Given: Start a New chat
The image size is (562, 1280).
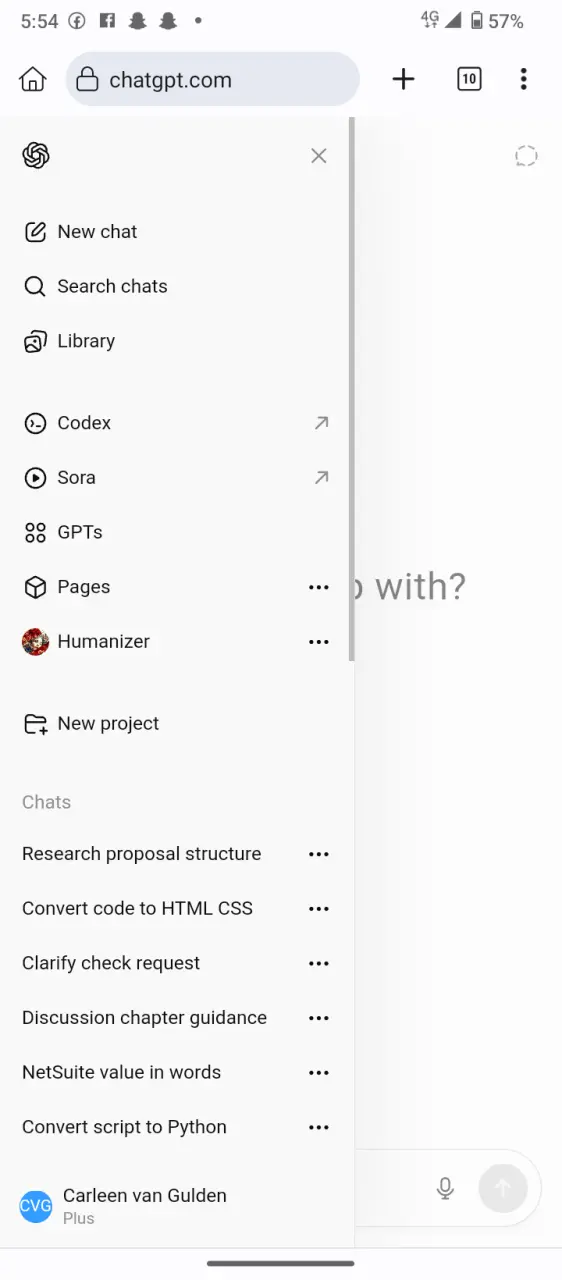Looking at the screenshot, I should (x=176, y=232).
